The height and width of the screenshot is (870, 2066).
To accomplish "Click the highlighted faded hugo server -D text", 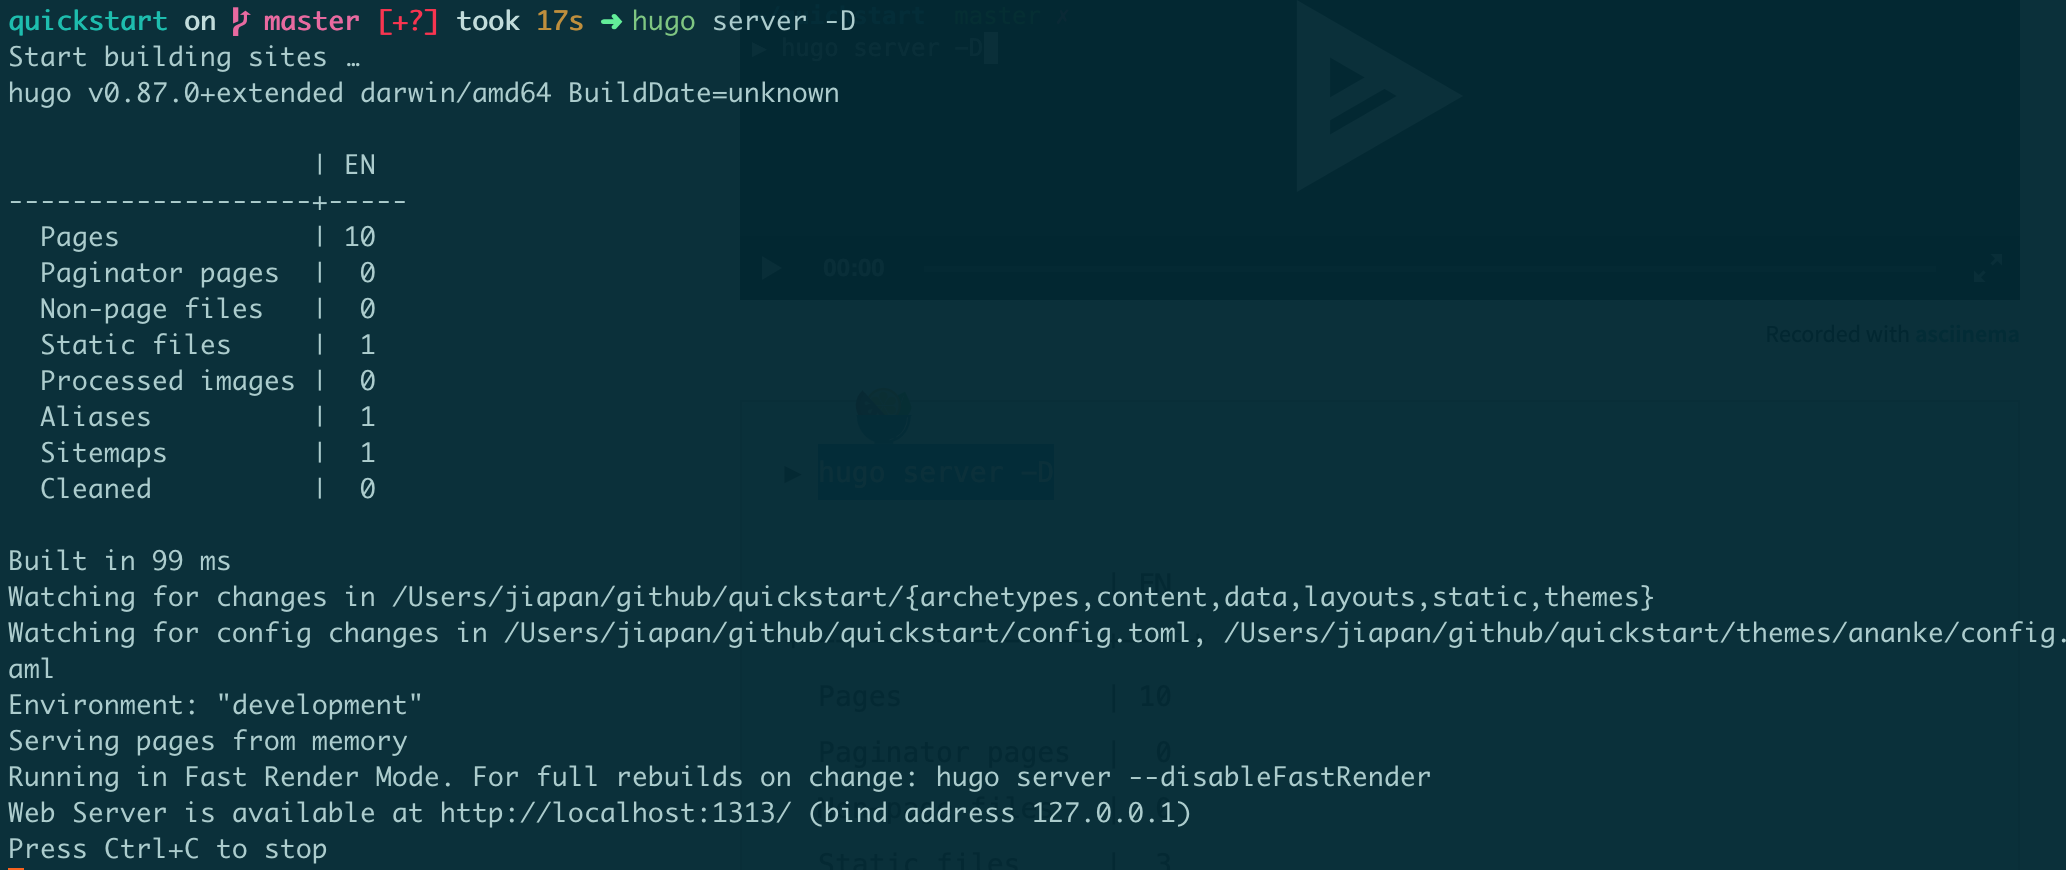I will 935,472.
